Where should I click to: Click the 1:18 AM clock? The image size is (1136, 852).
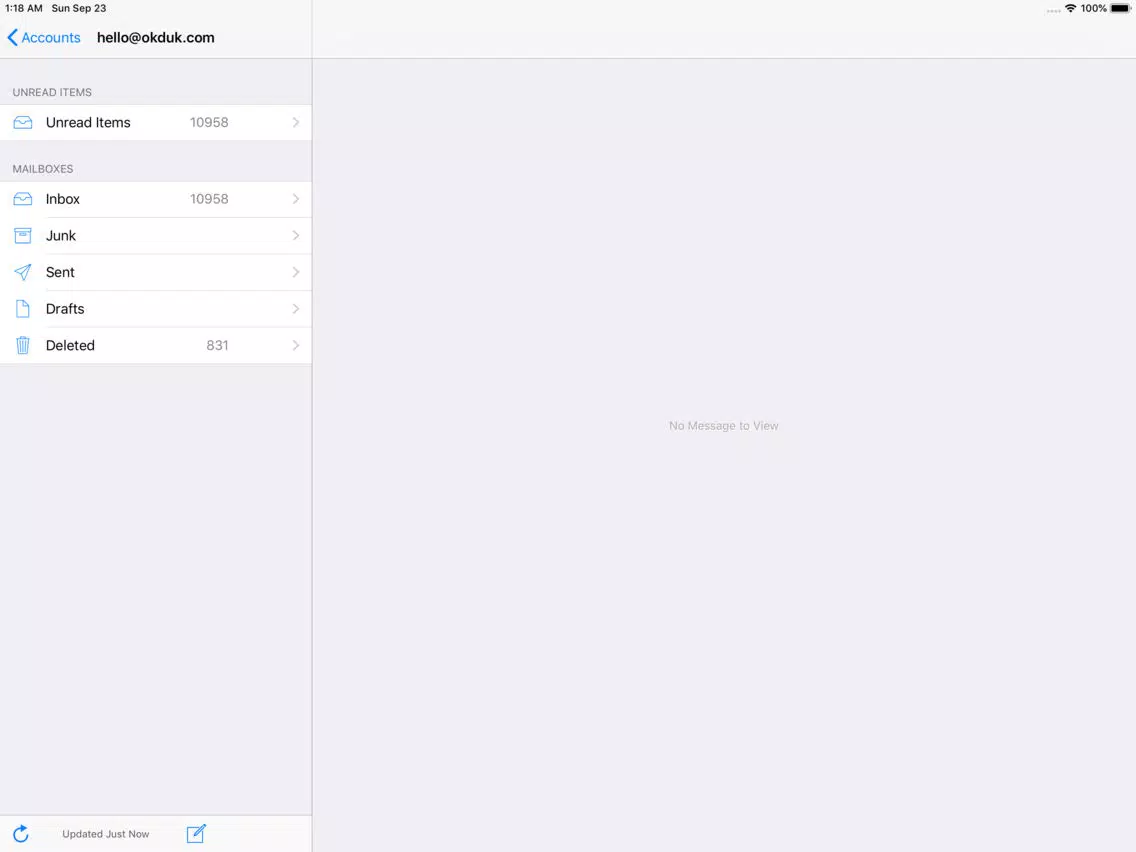[x=24, y=9]
